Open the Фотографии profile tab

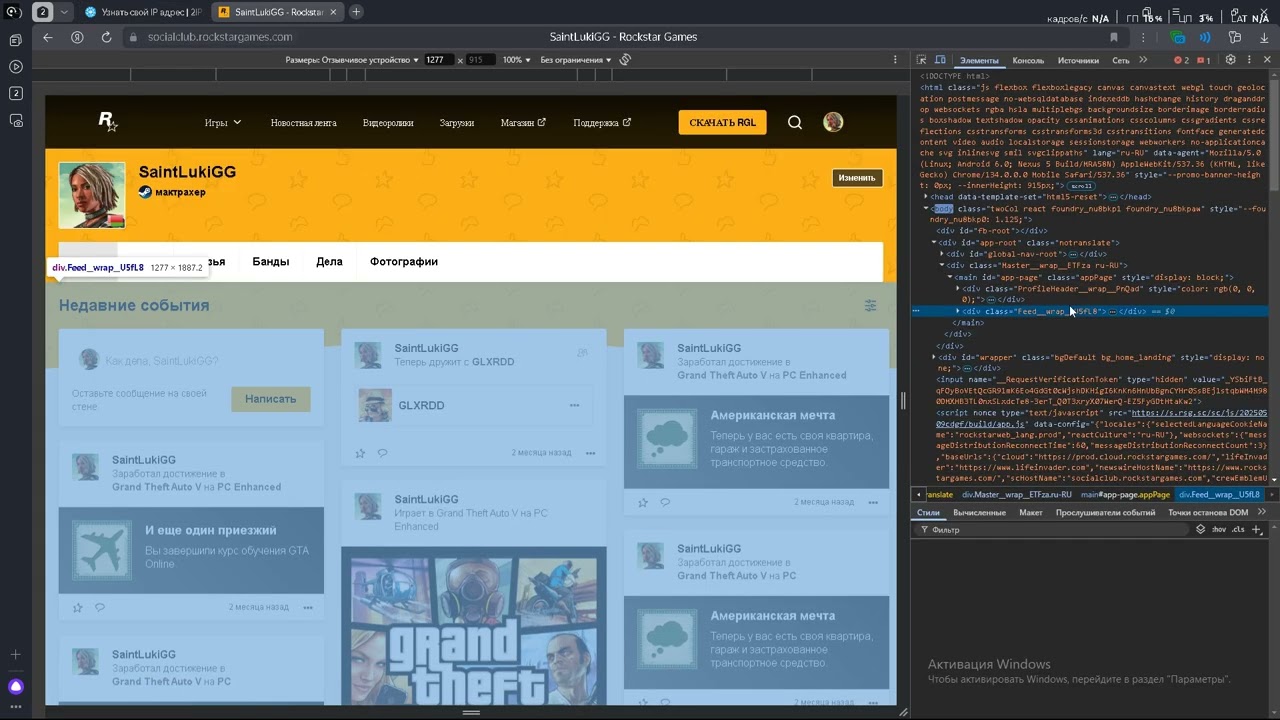[x=404, y=262]
